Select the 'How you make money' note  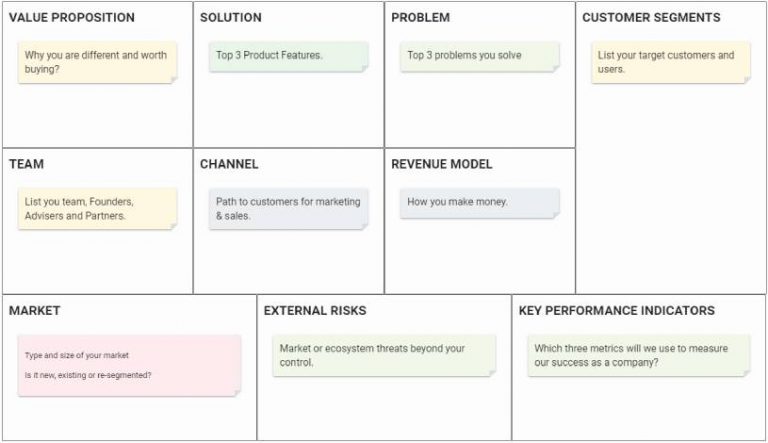(x=479, y=202)
